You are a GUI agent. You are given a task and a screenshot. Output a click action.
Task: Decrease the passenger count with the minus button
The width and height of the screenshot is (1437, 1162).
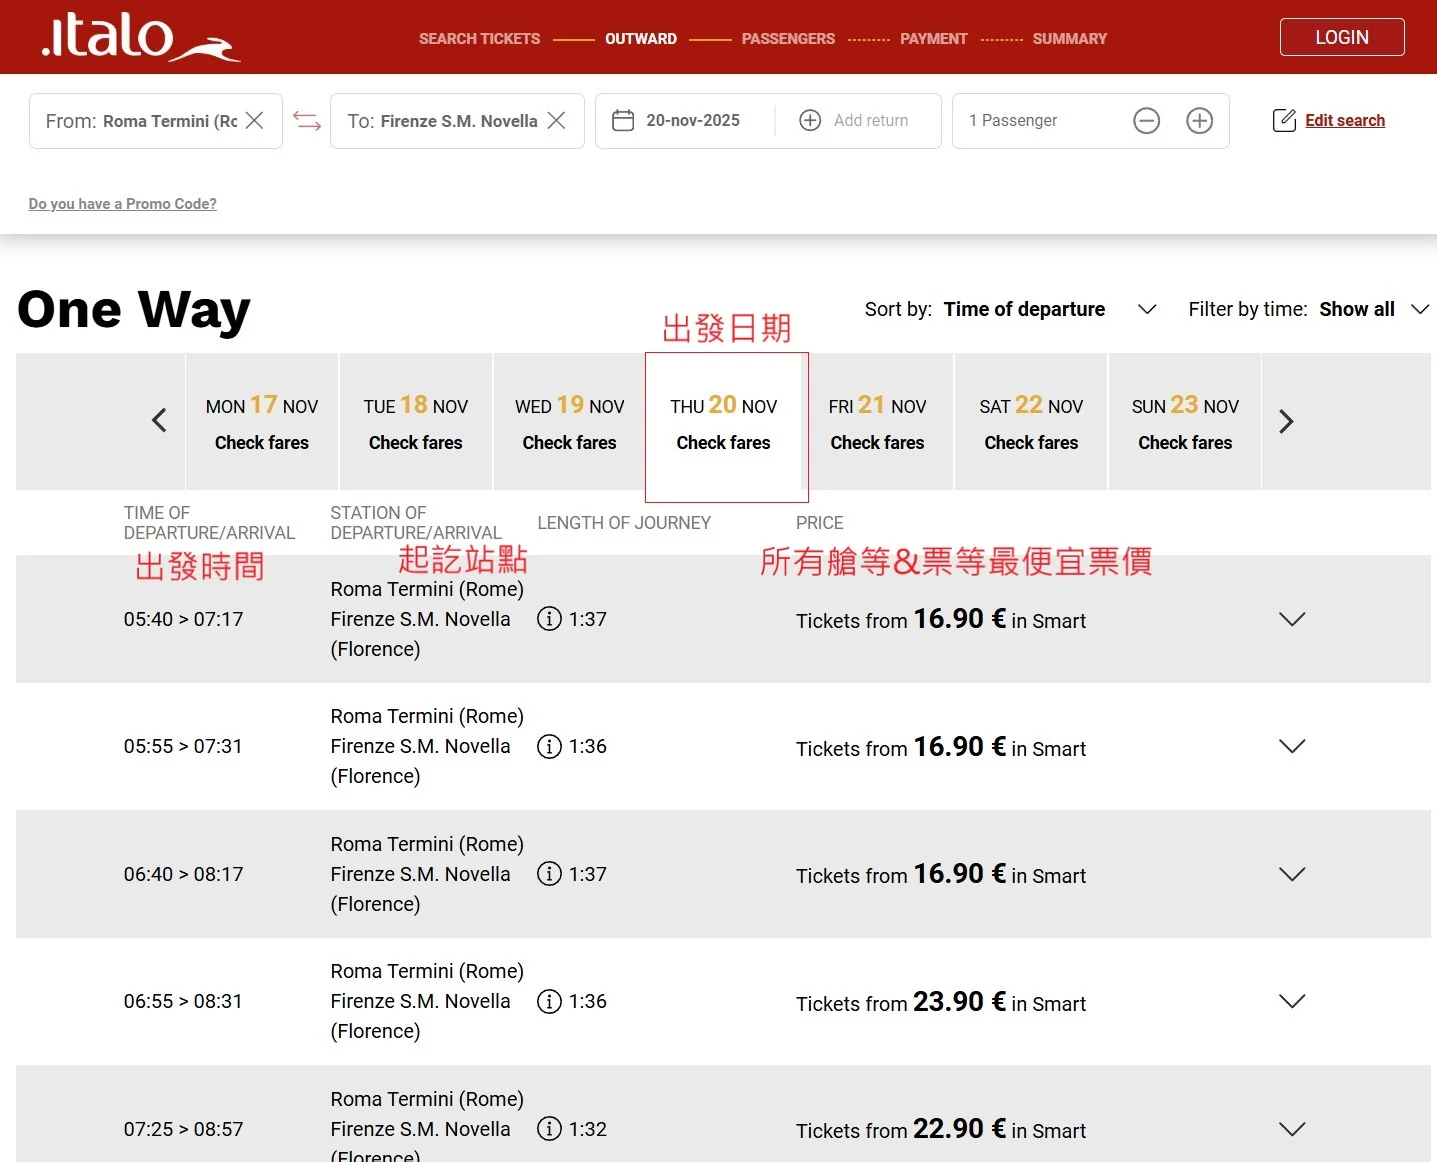[1147, 121]
